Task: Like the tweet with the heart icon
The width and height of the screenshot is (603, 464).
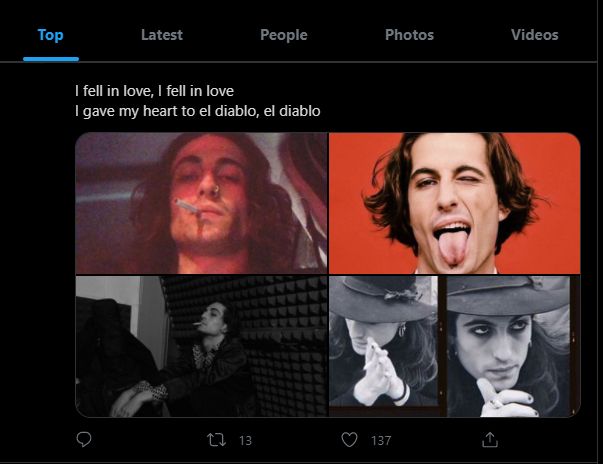Action: [350, 439]
